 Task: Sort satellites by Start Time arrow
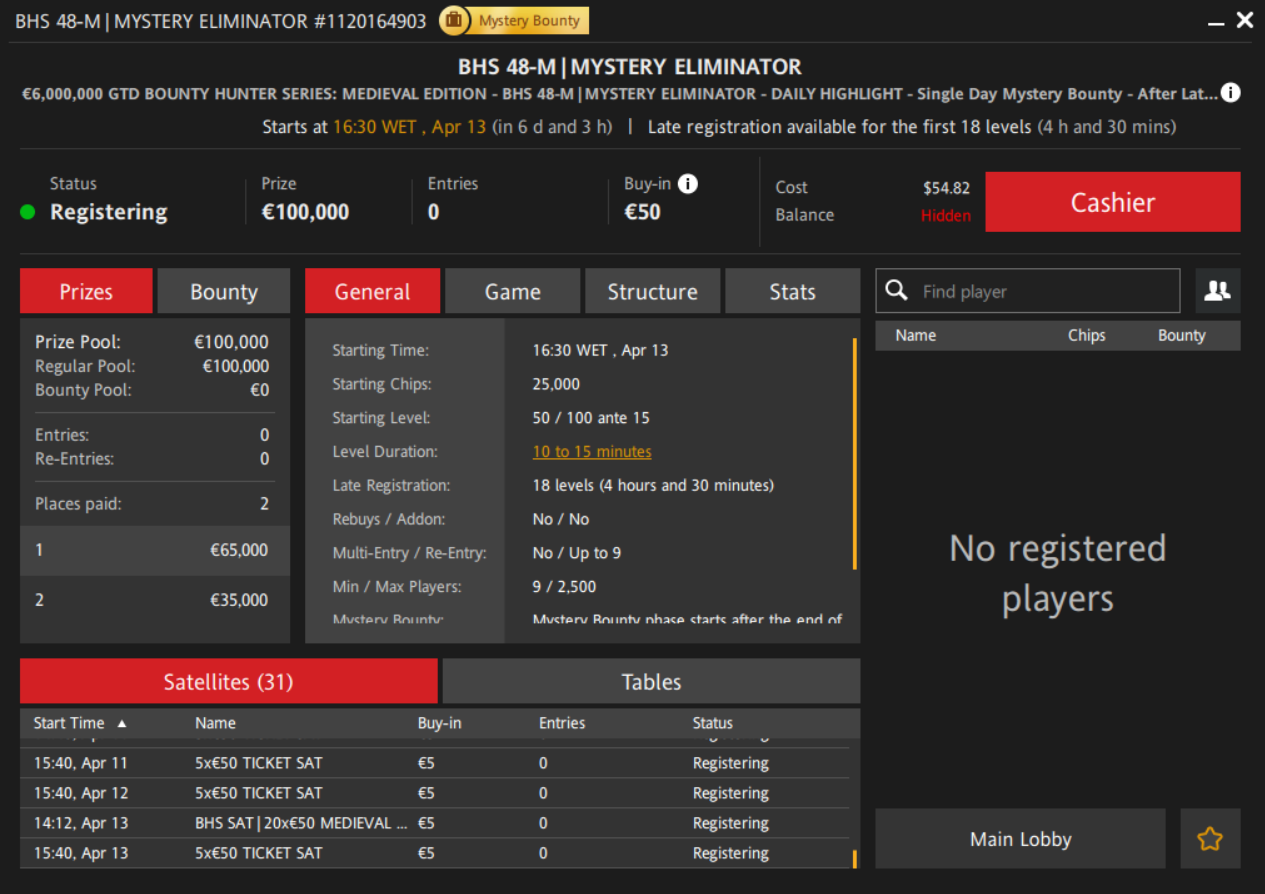coord(122,723)
